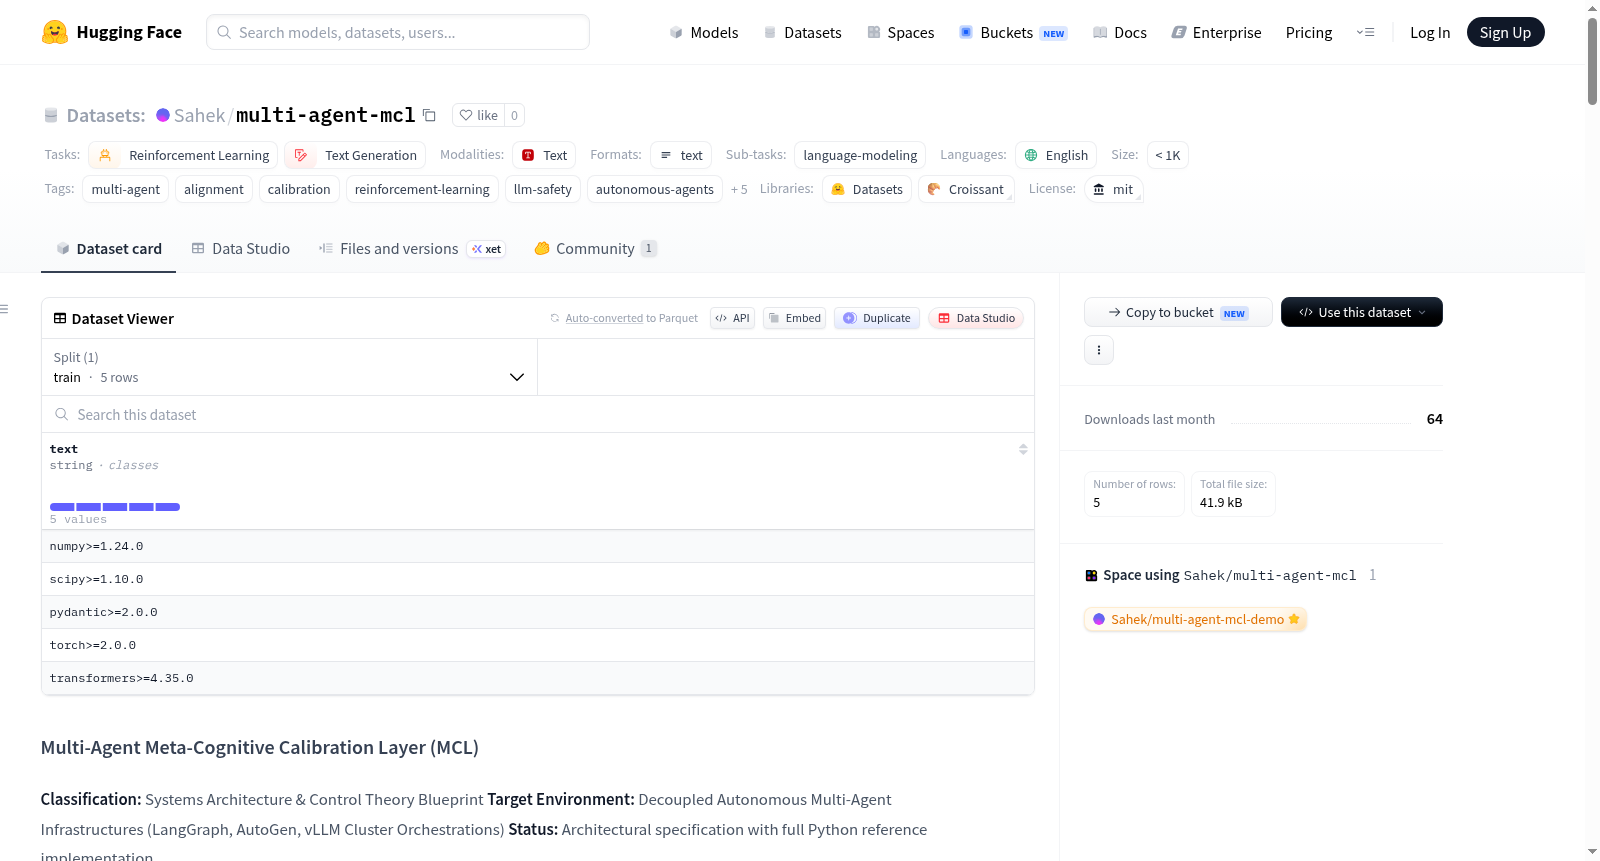Click the three-dot more options button
Screen dimensions: 1600x861
pyautogui.click(x=1099, y=350)
